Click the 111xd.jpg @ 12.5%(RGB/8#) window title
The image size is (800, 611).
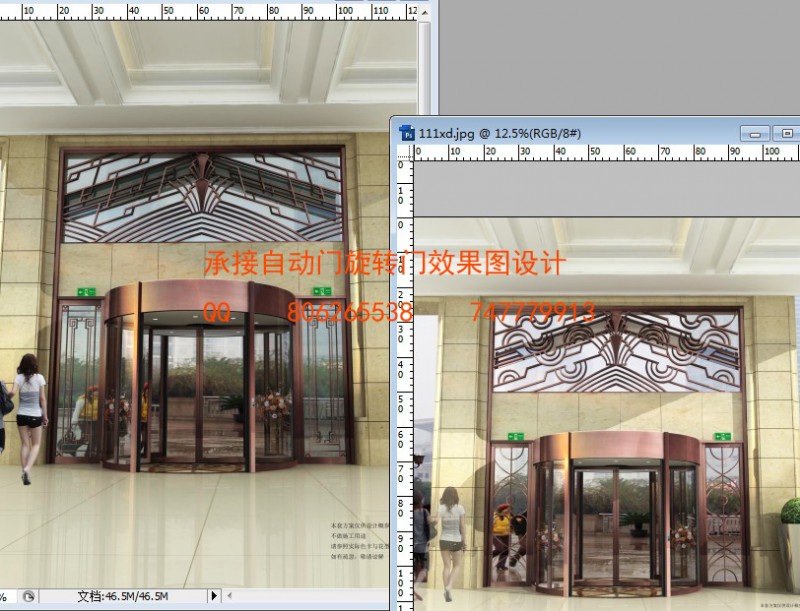pyautogui.click(x=499, y=134)
